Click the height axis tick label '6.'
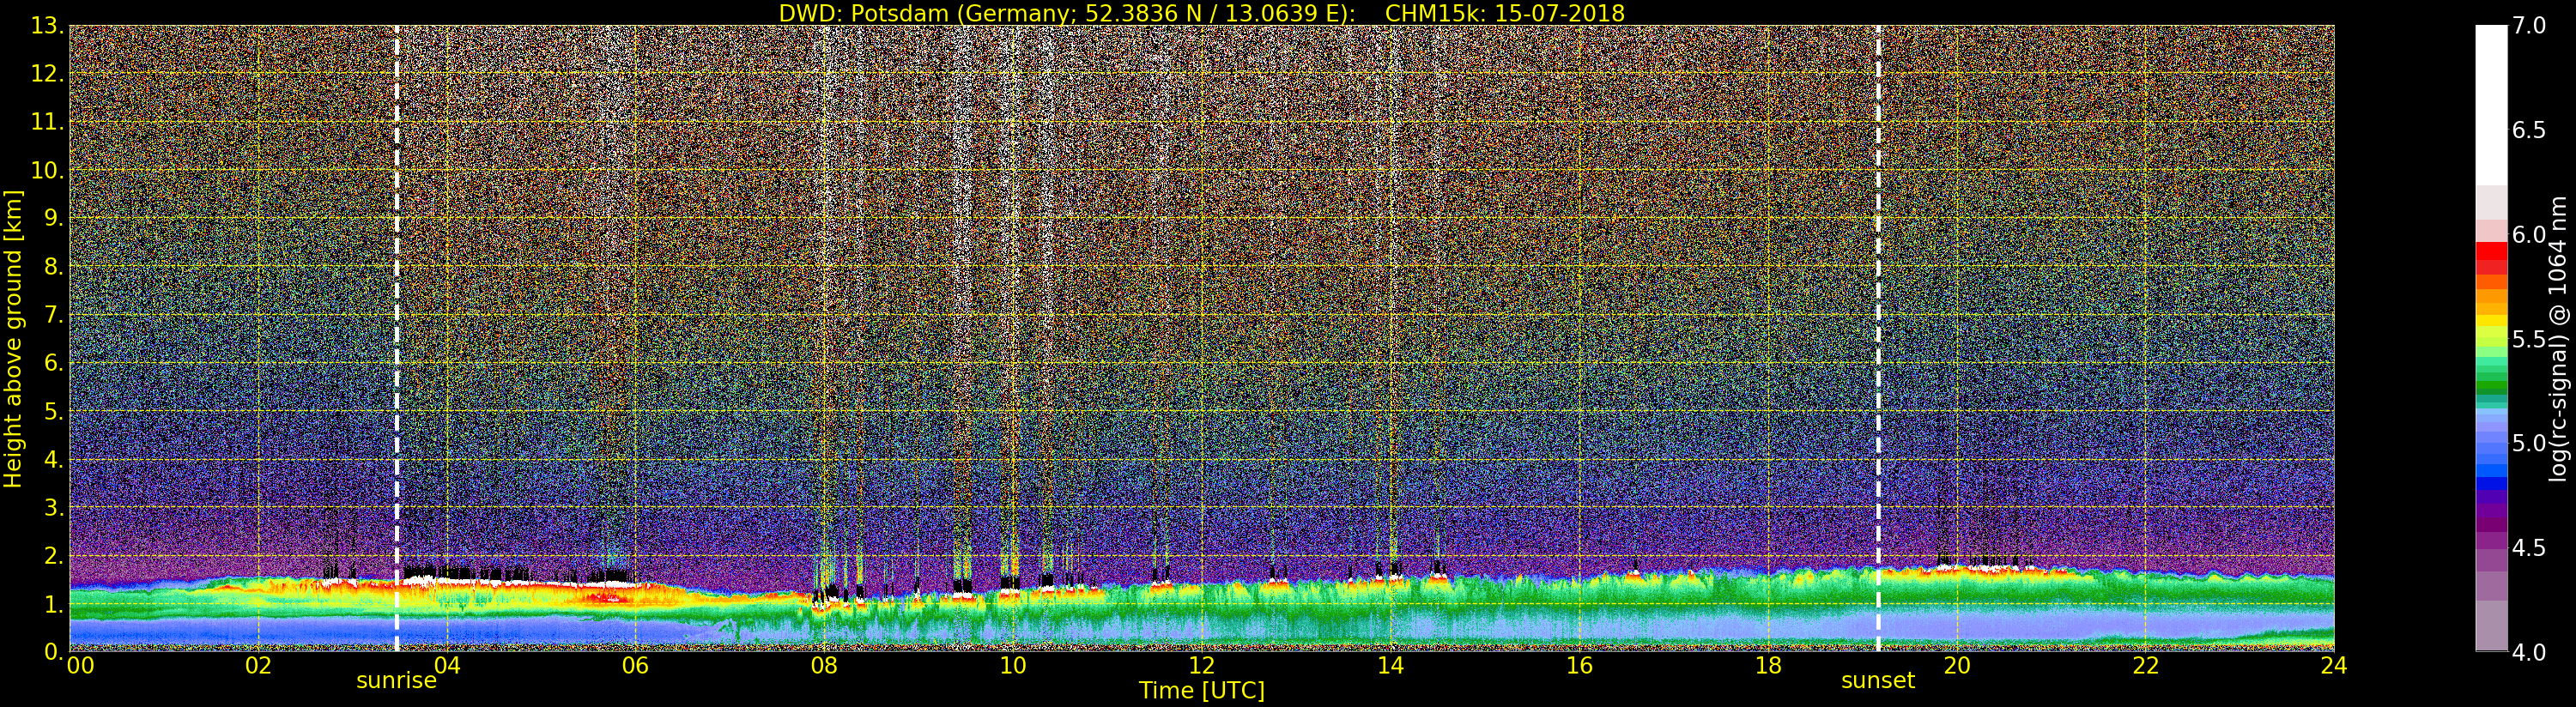Screen dimensions: 2576x707 [53, 363]
